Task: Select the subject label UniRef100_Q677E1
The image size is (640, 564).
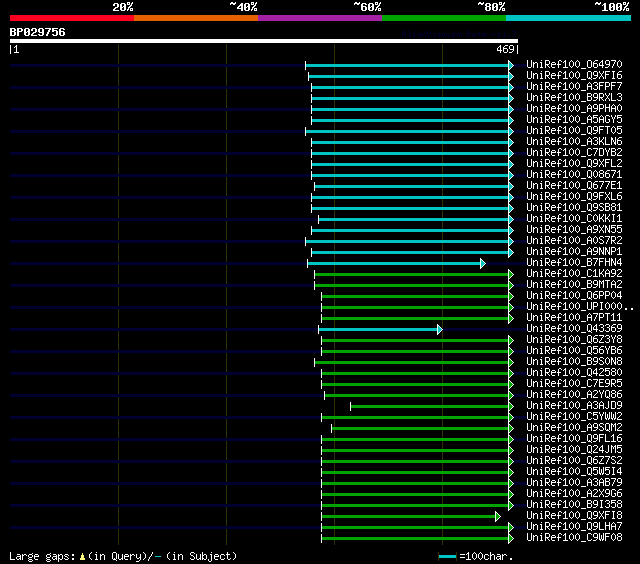Action: tap(574, 186)
